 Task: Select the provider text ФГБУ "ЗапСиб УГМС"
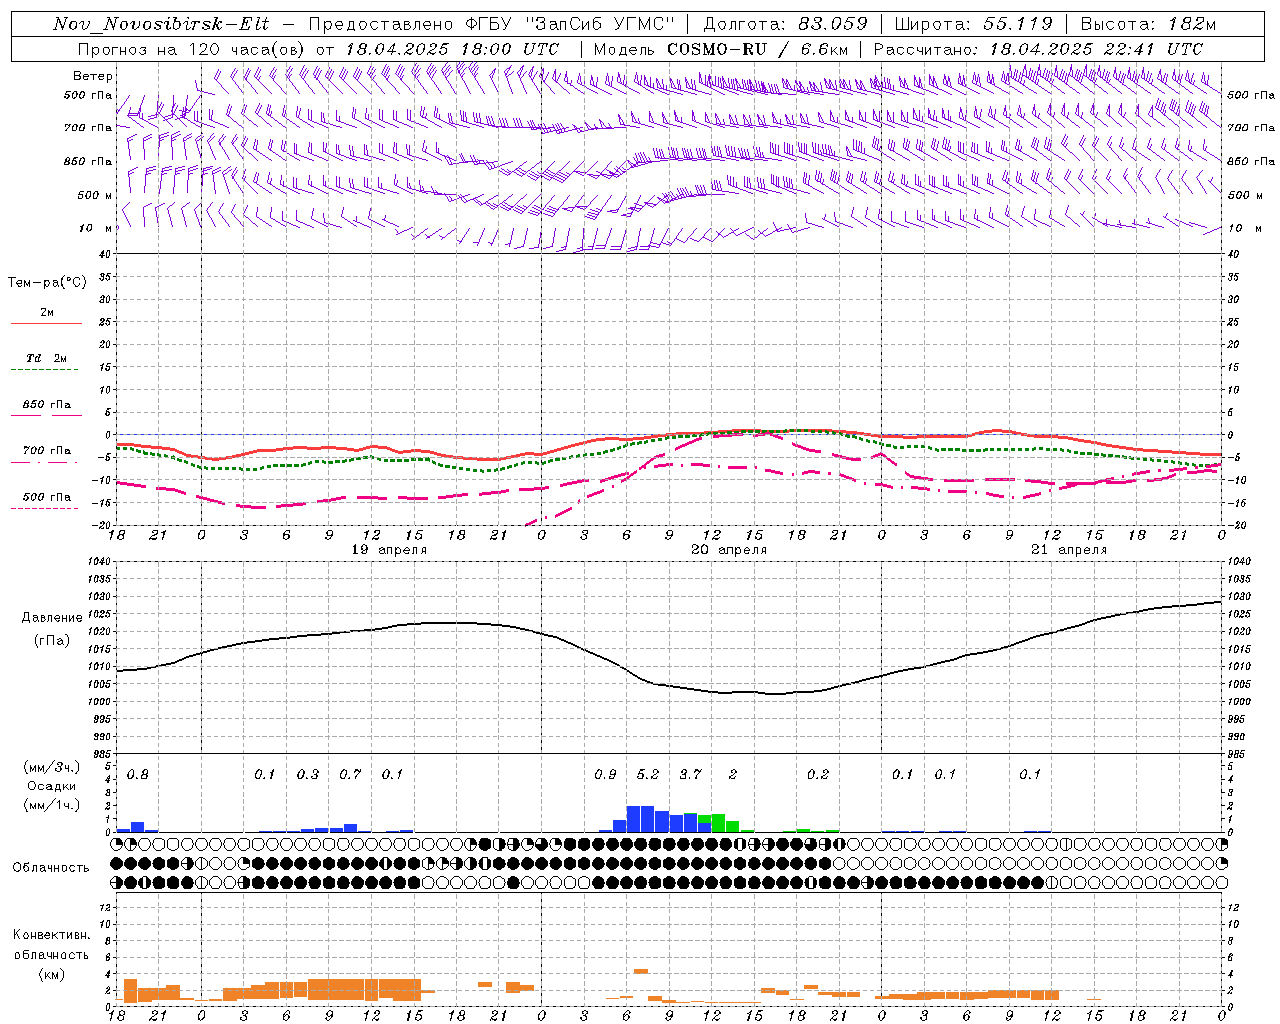(572, 24)
